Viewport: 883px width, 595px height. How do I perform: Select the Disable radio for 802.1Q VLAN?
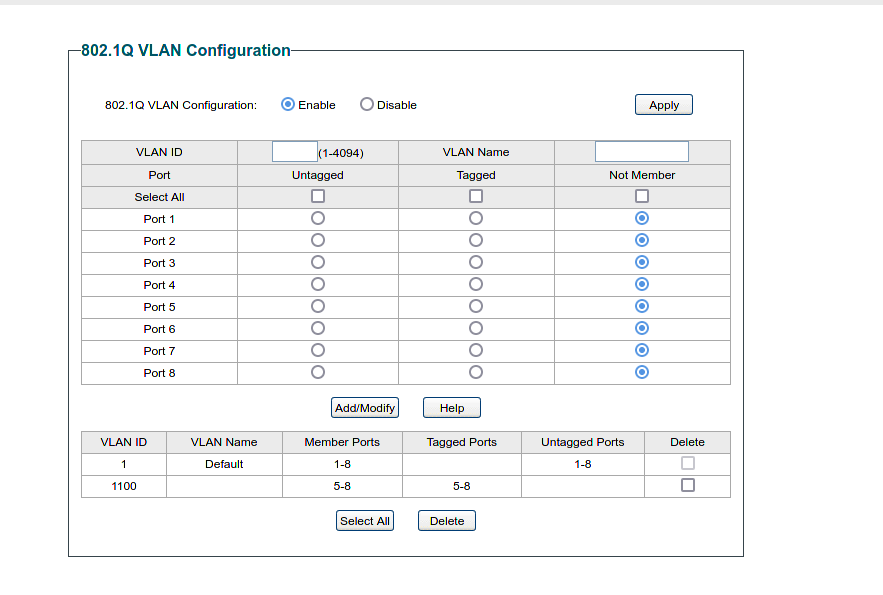pyautogui.click(x=367, y=105)
